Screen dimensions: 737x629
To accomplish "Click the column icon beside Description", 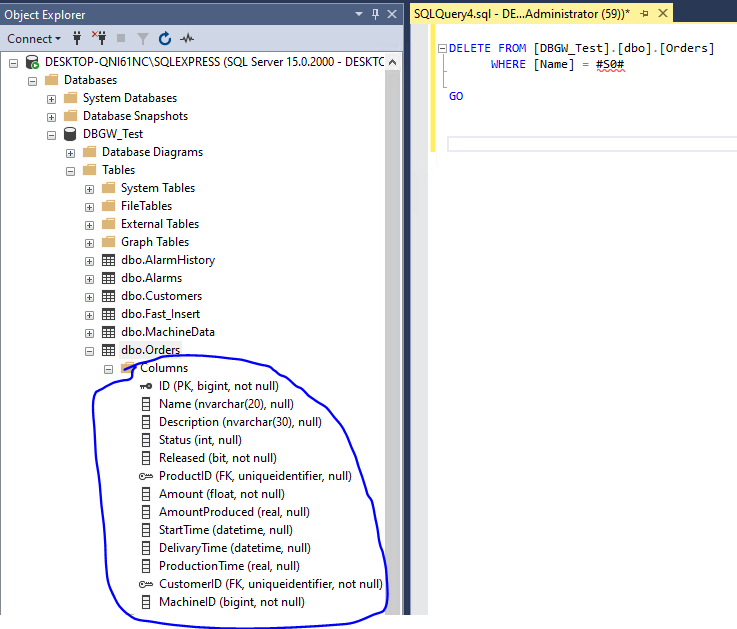I will point(146,422).
